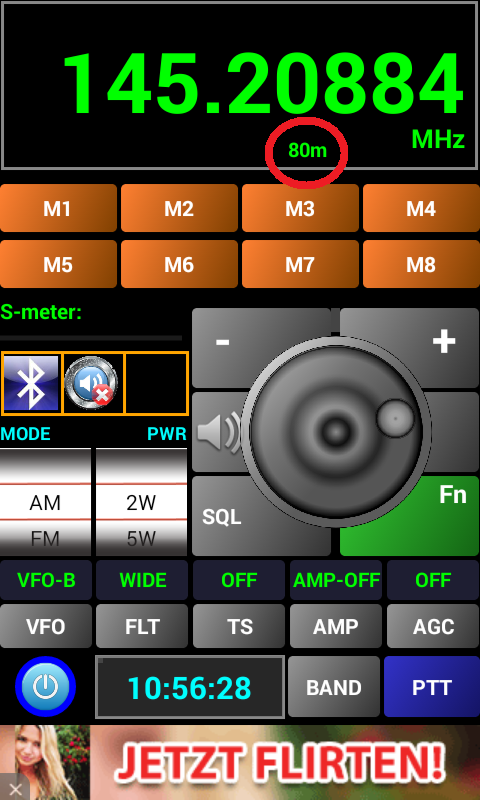Select 5W in the PWR picker

[141, 539]
